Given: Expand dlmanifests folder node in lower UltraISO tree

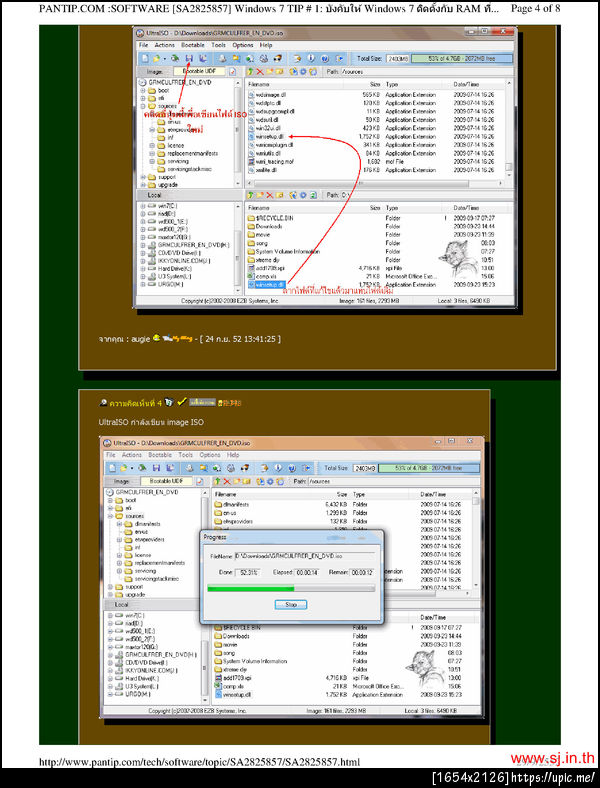Looking at the screenshot, I should click(x=119, y=524).
